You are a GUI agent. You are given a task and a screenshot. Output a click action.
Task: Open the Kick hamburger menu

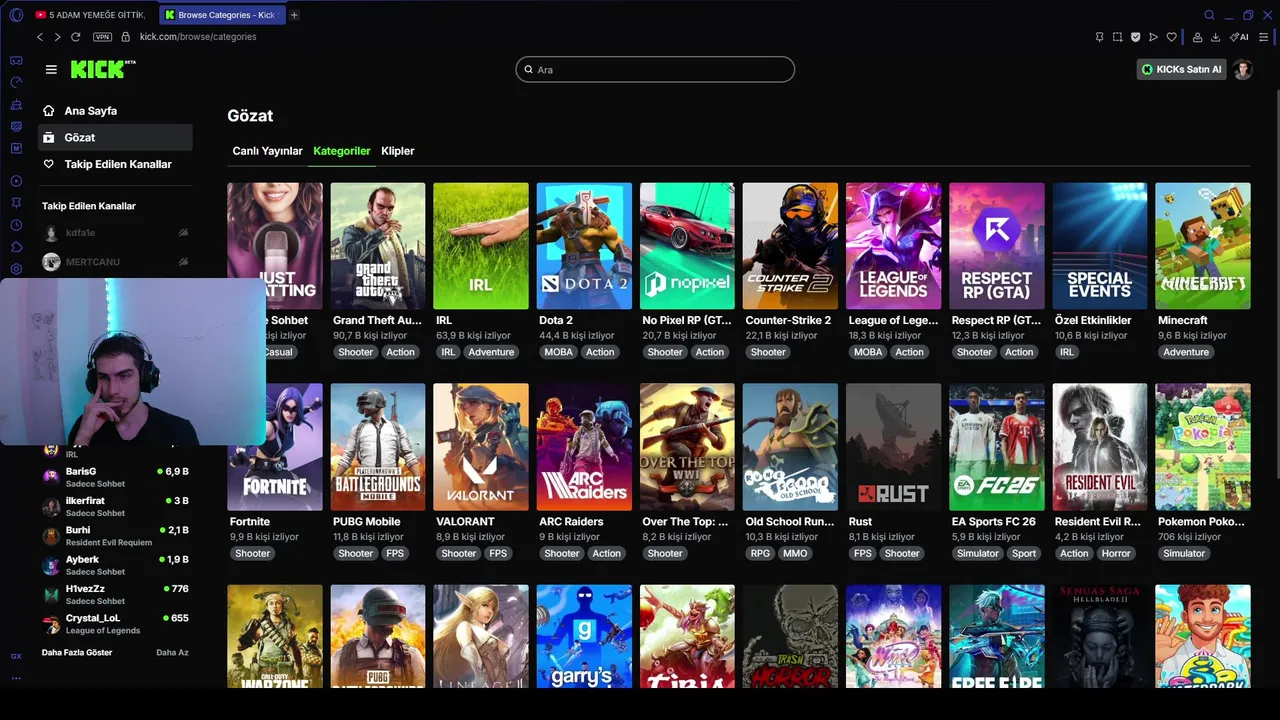[51, 69]
